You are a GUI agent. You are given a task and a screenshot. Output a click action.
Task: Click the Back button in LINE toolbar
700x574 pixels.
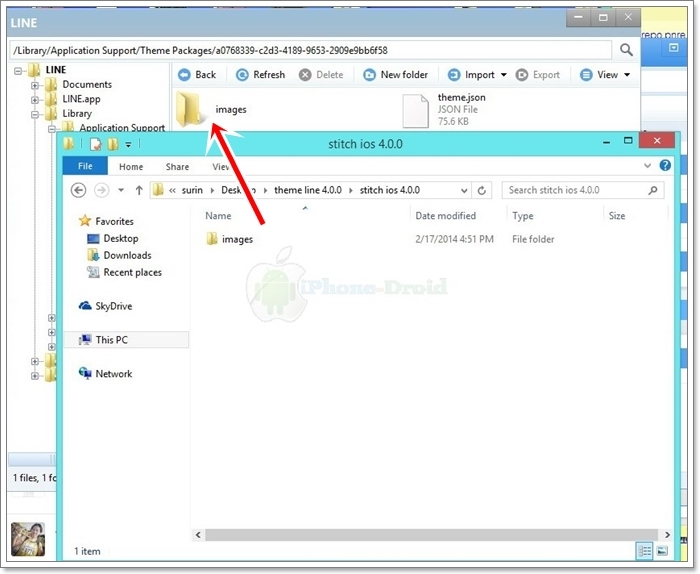coord(197,75)
